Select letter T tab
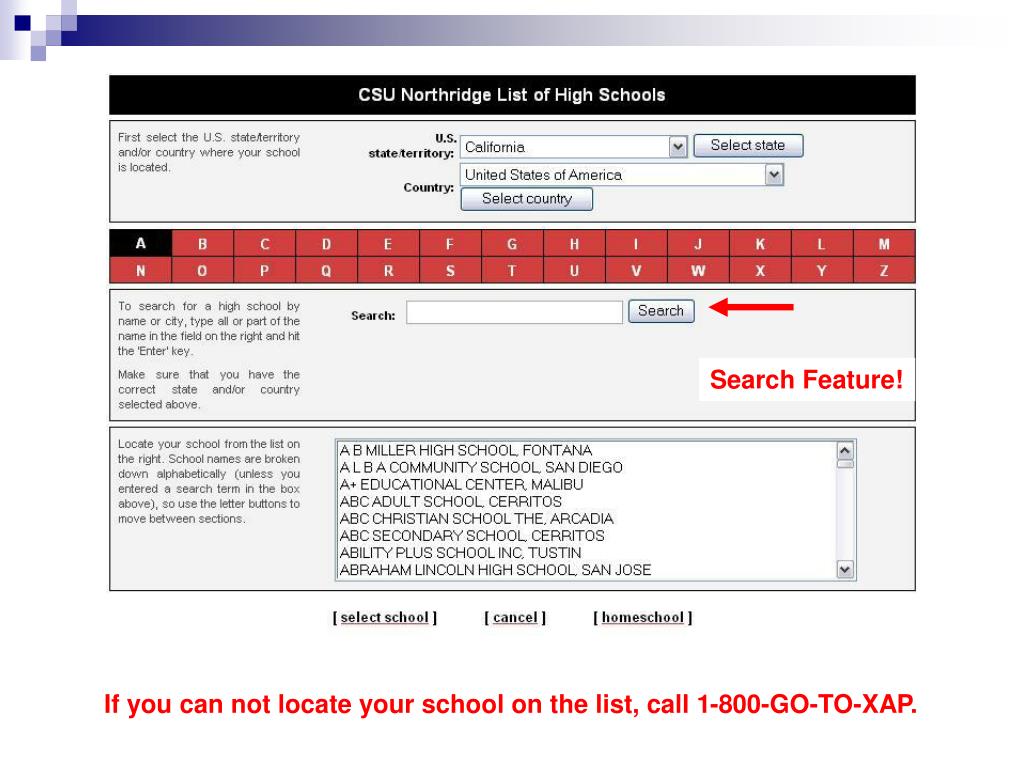The height and width of the screenshot is (768, 1024). tap(512, 270)
